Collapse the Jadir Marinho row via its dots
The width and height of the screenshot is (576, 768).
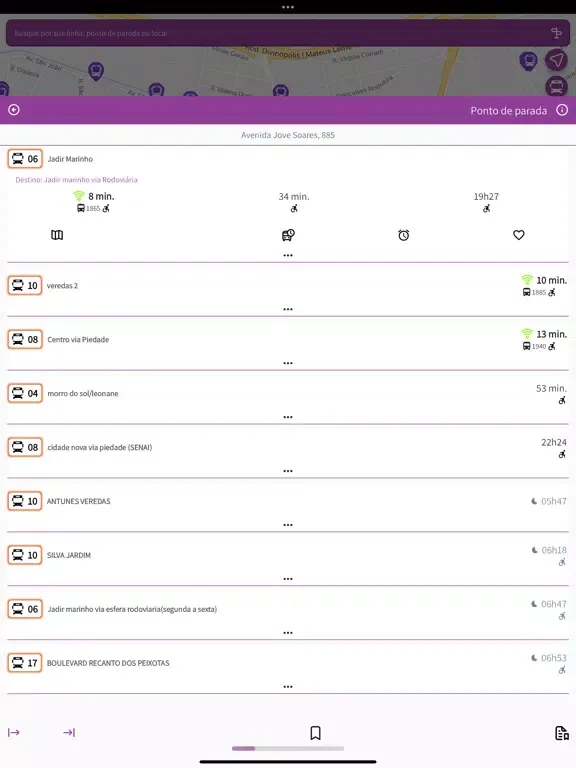tap(288, 255)
